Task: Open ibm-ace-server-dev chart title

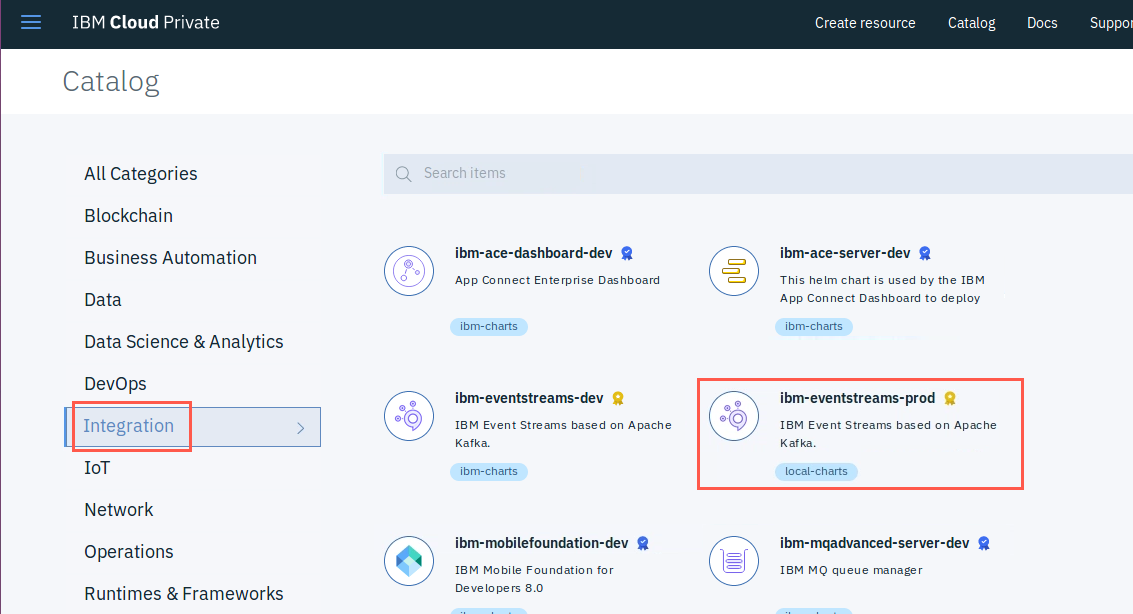Action: [x=845, y=254]
